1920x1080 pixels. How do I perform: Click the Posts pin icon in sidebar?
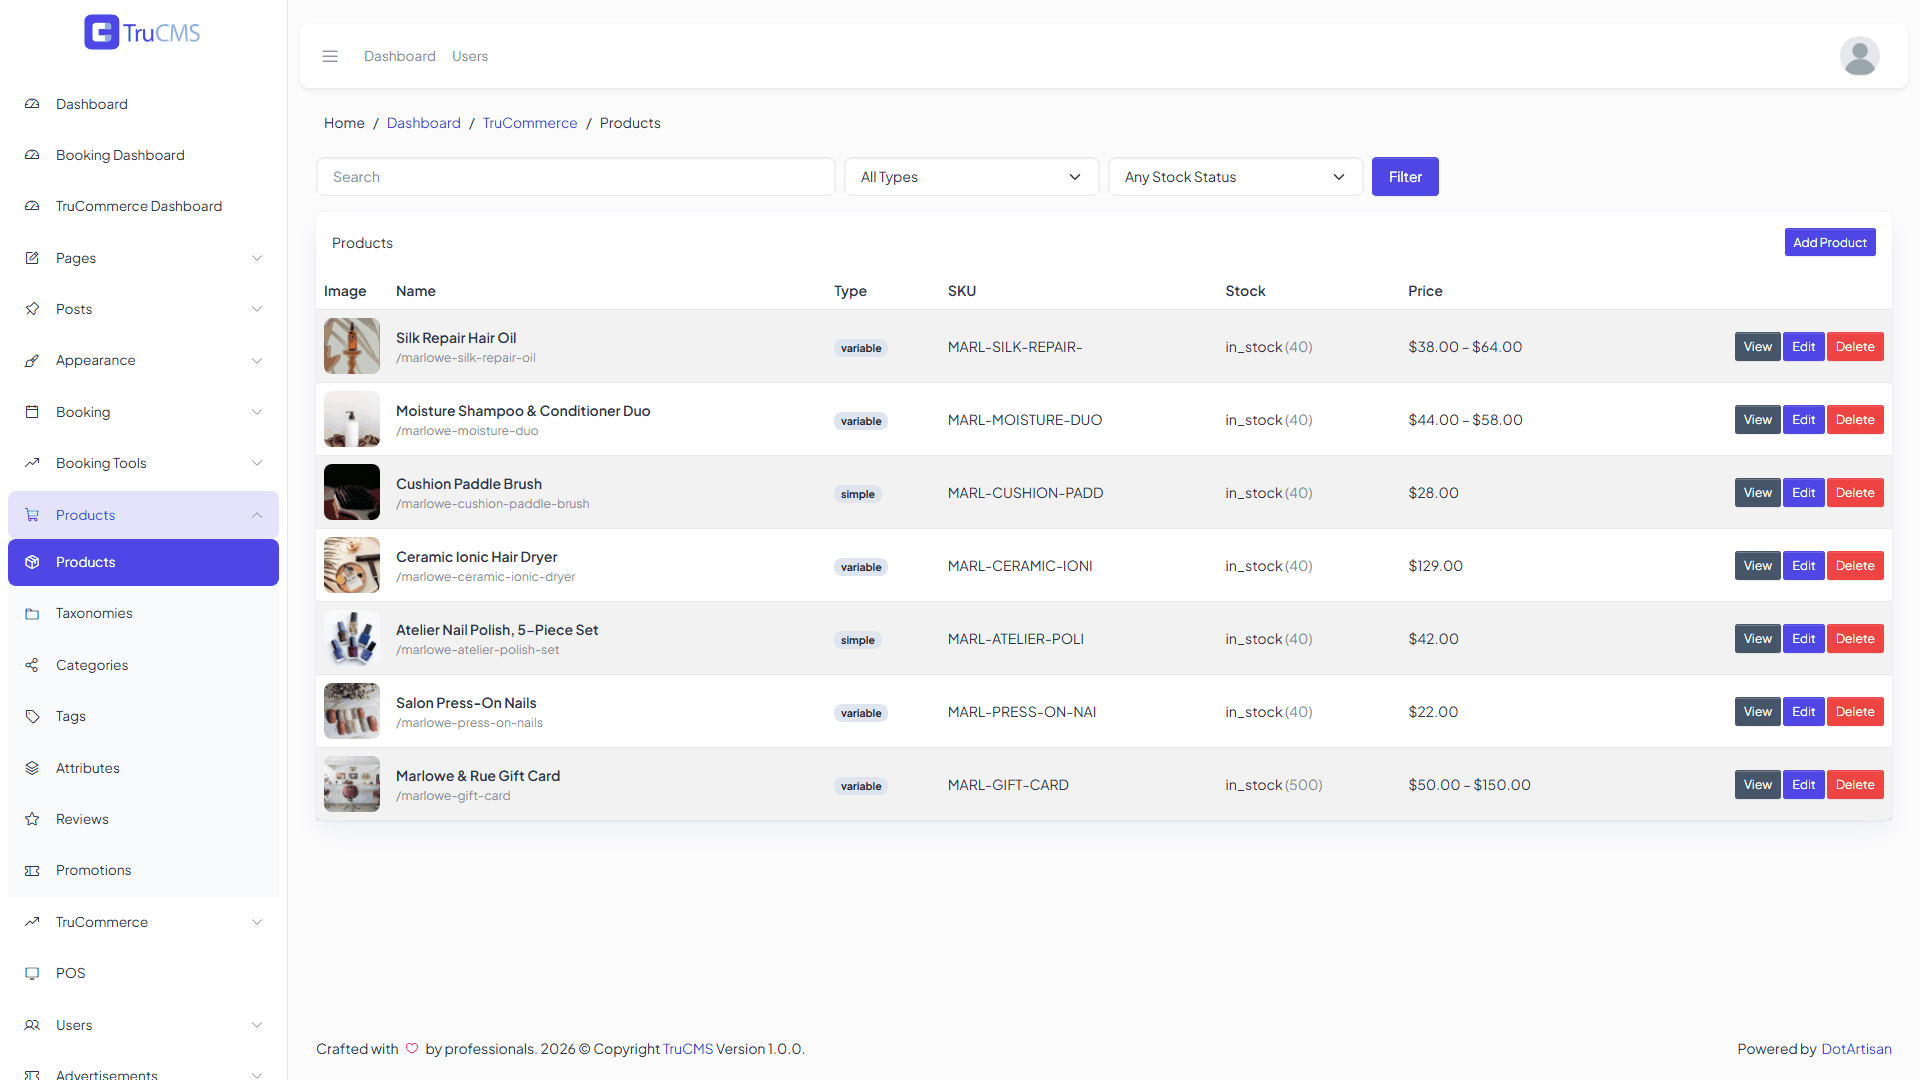[32, 309]
